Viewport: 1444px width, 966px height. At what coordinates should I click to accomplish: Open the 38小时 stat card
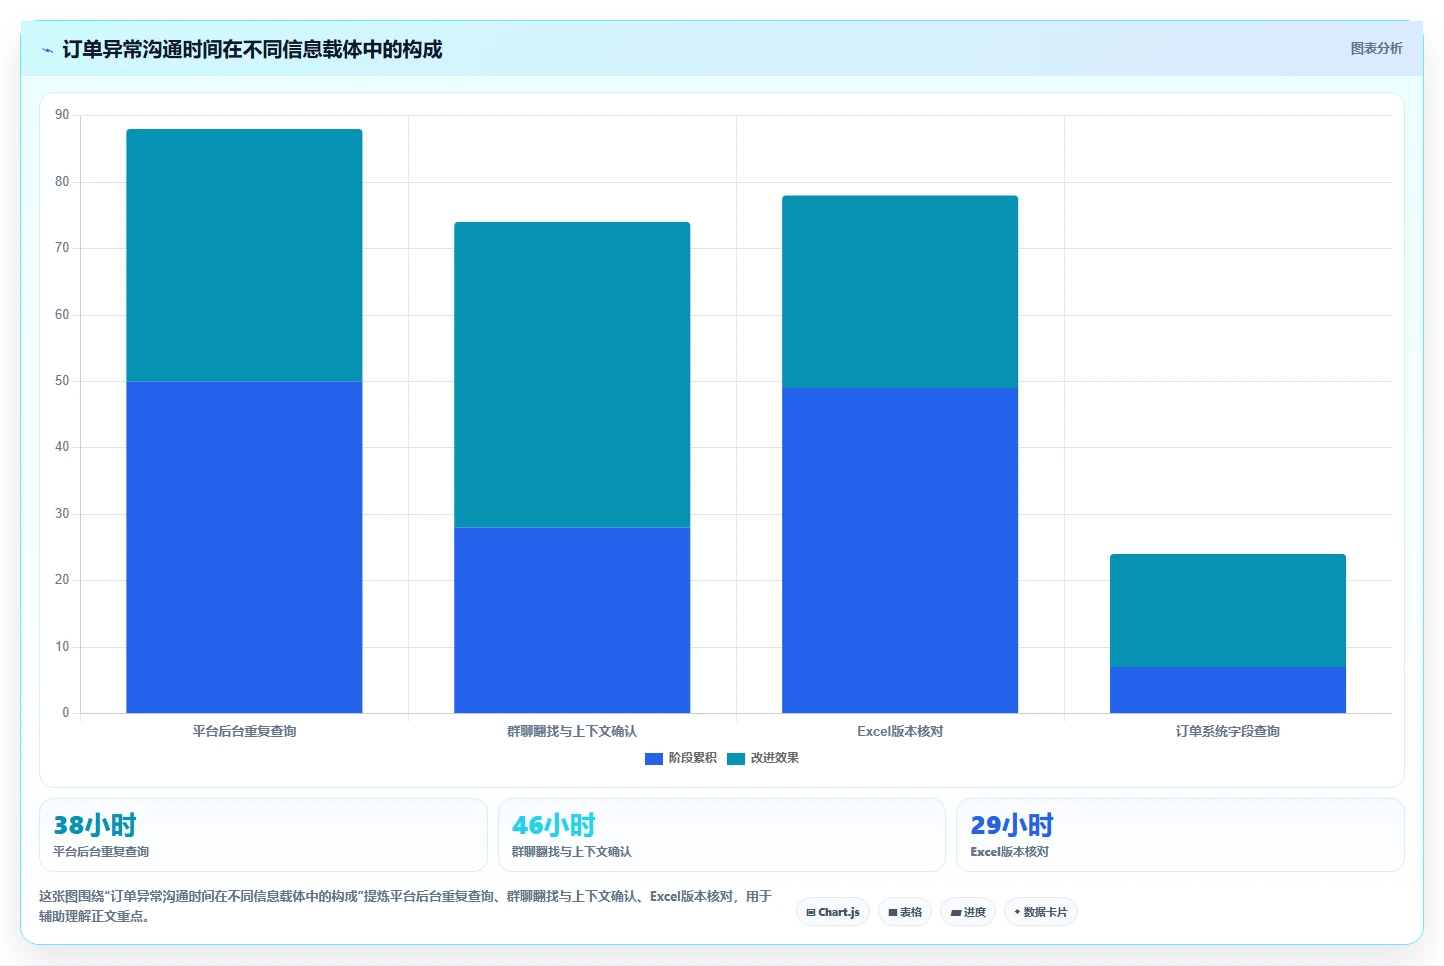(x=263, y=835)
